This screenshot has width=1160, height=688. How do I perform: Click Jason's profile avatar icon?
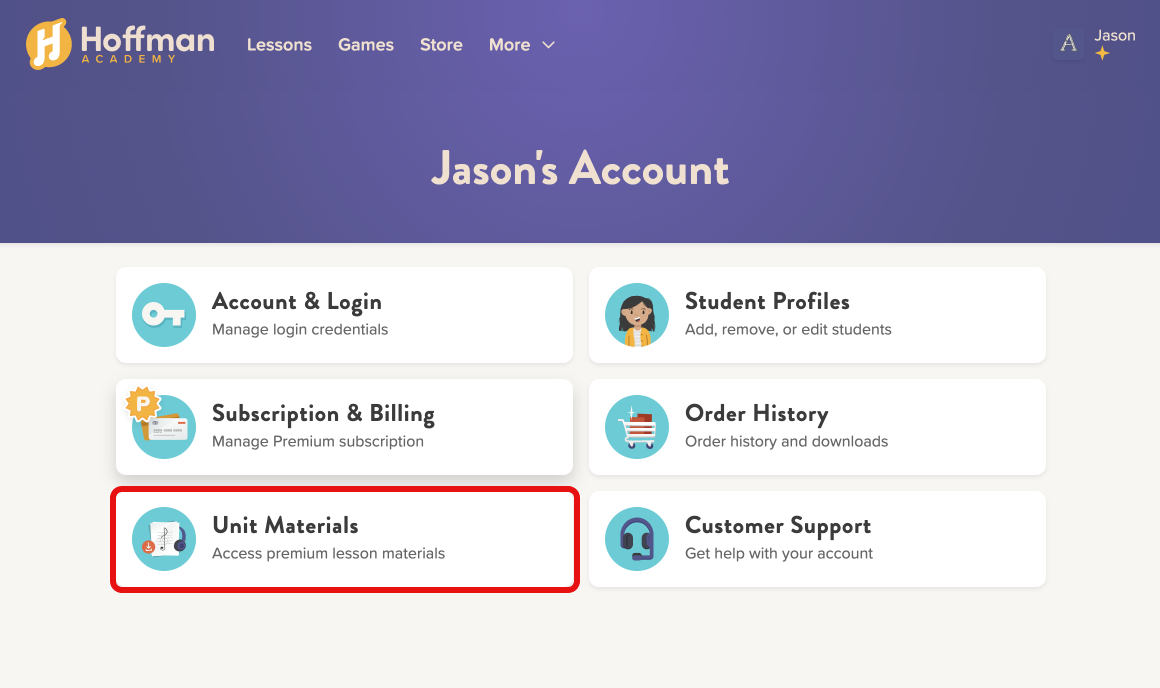tap(1068, 44)
